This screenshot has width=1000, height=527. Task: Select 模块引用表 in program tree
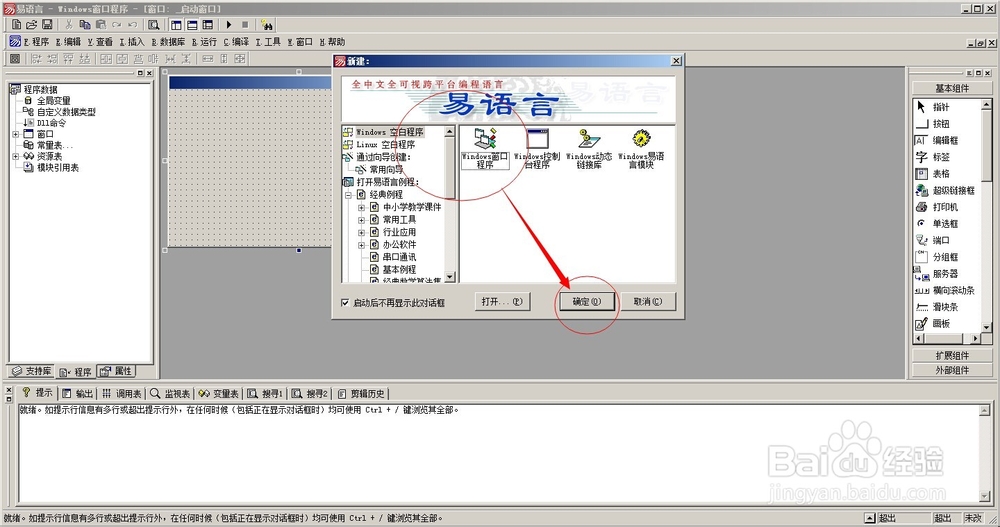pyautogui.click(x=57, y=168)
